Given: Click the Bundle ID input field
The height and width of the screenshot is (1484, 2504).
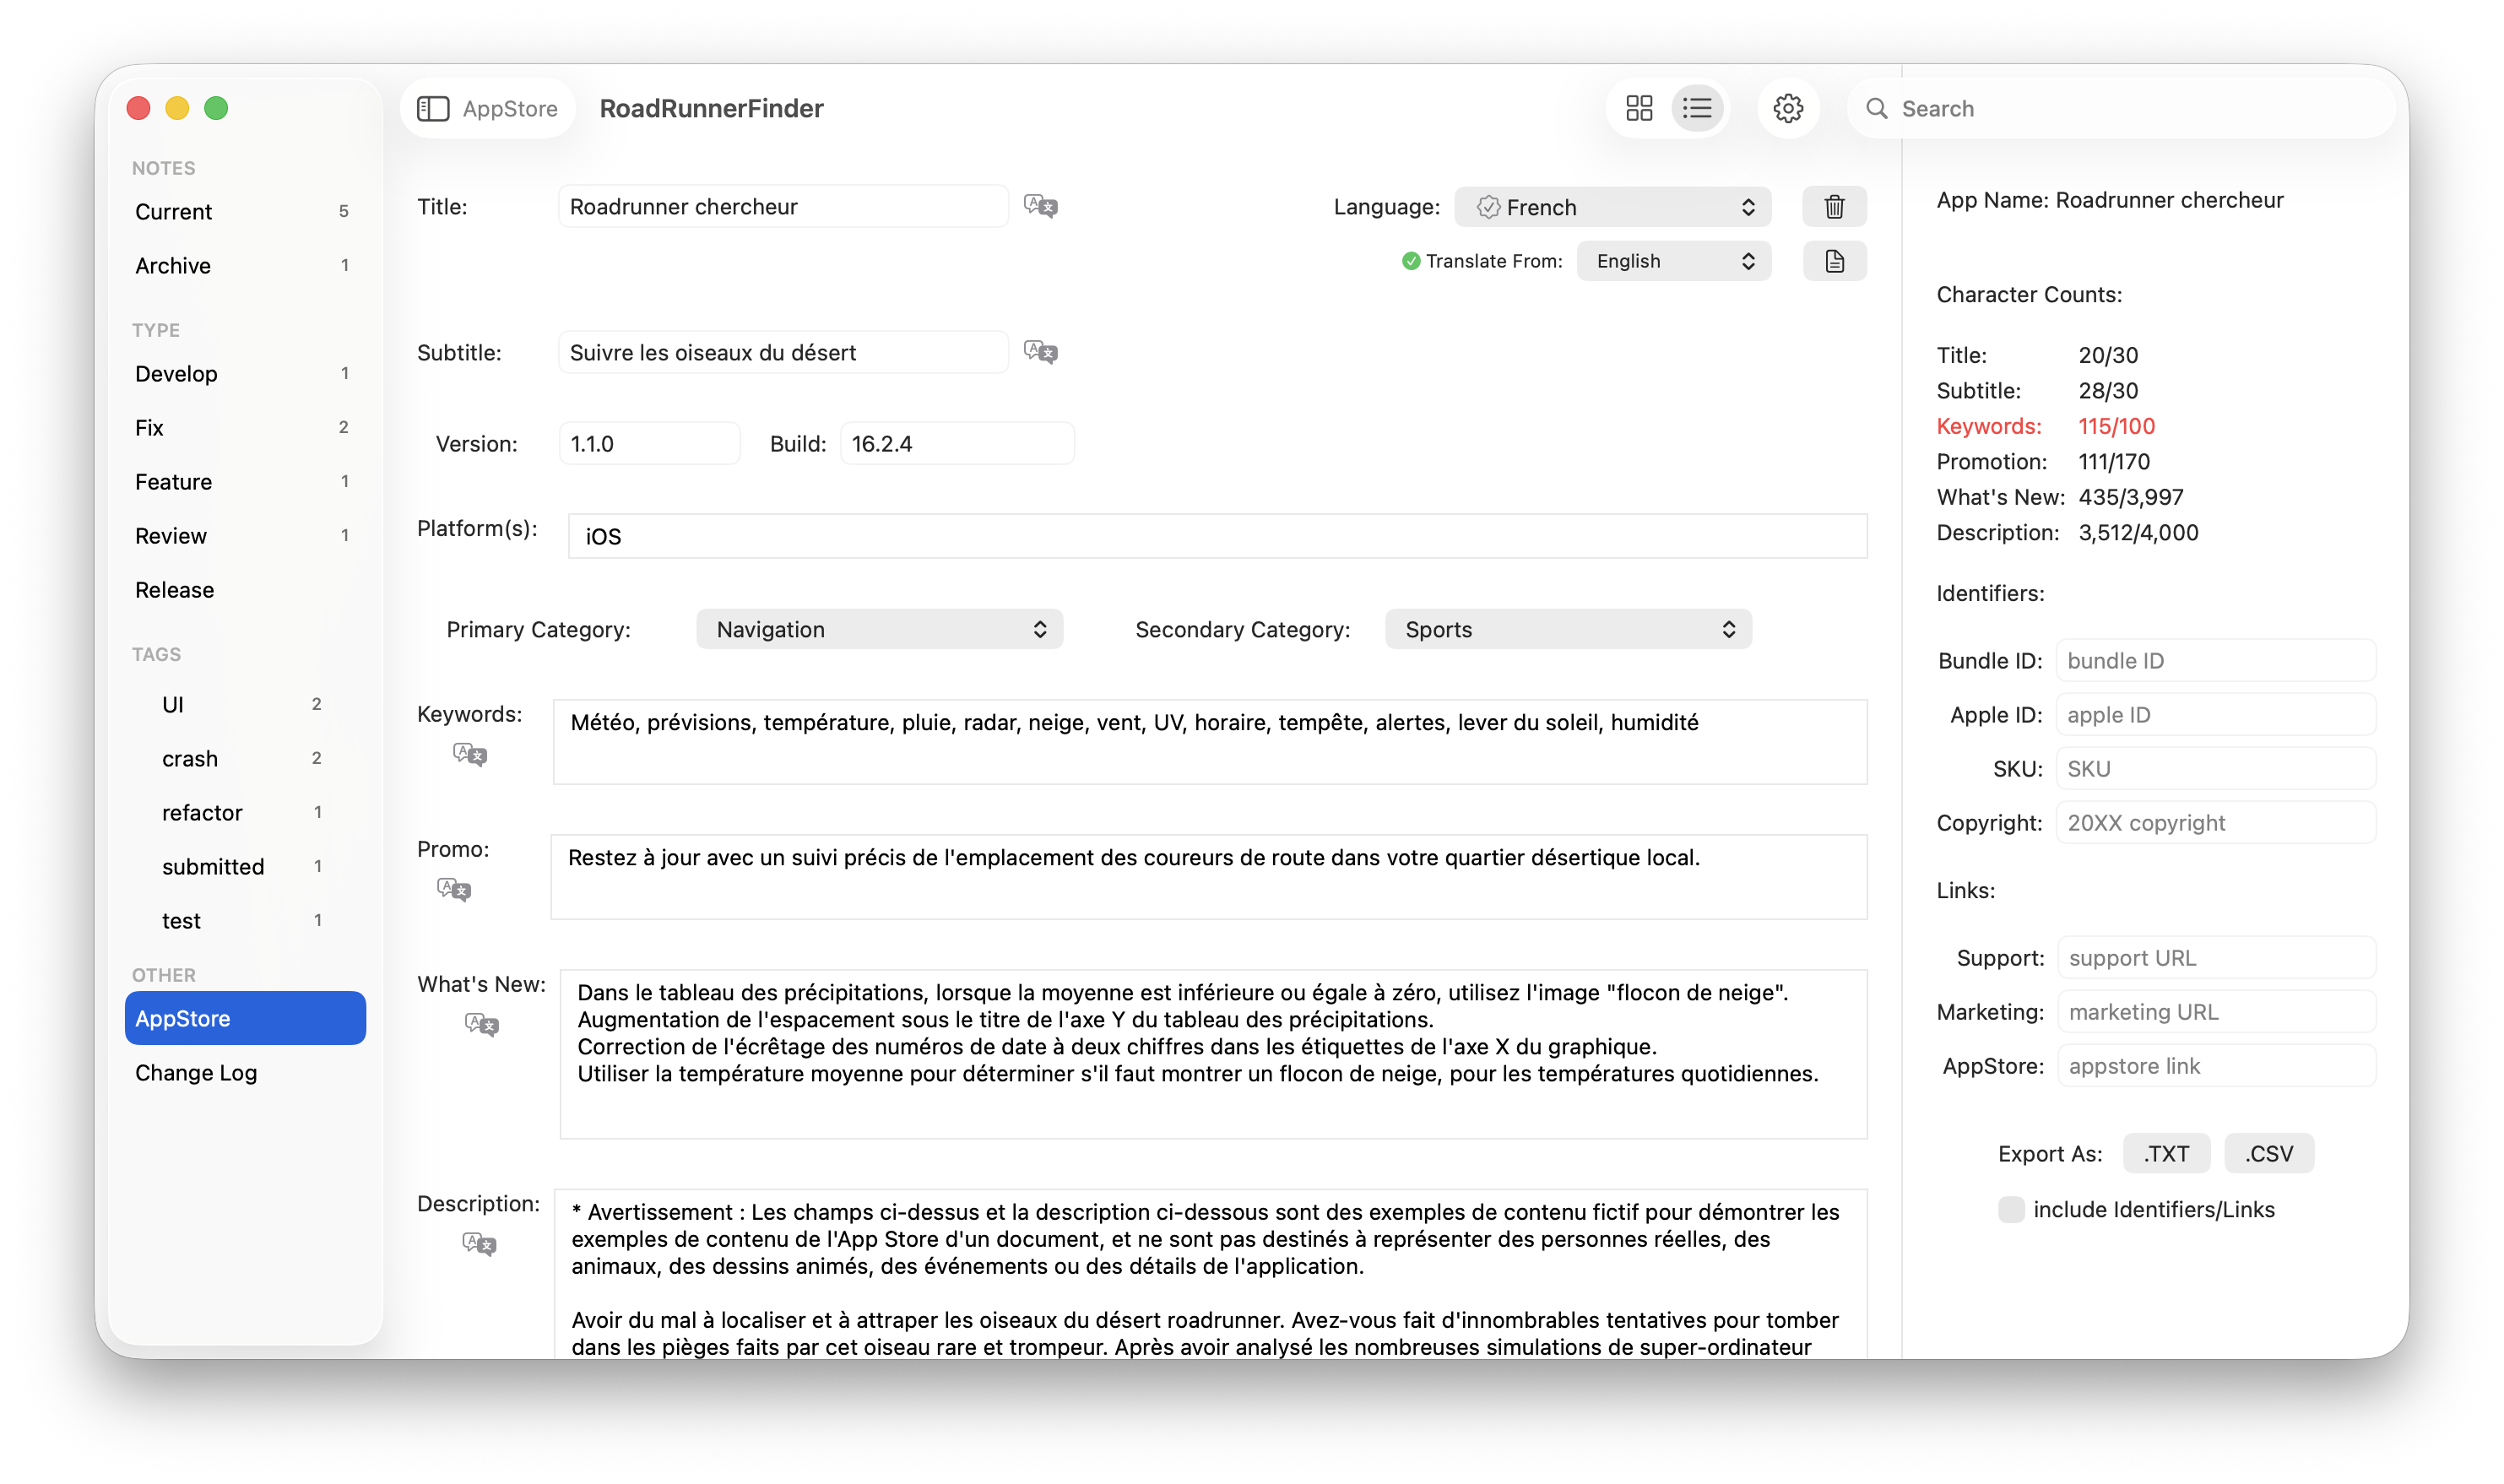Looking at the screenshot, I should (x=2214, y=660).
